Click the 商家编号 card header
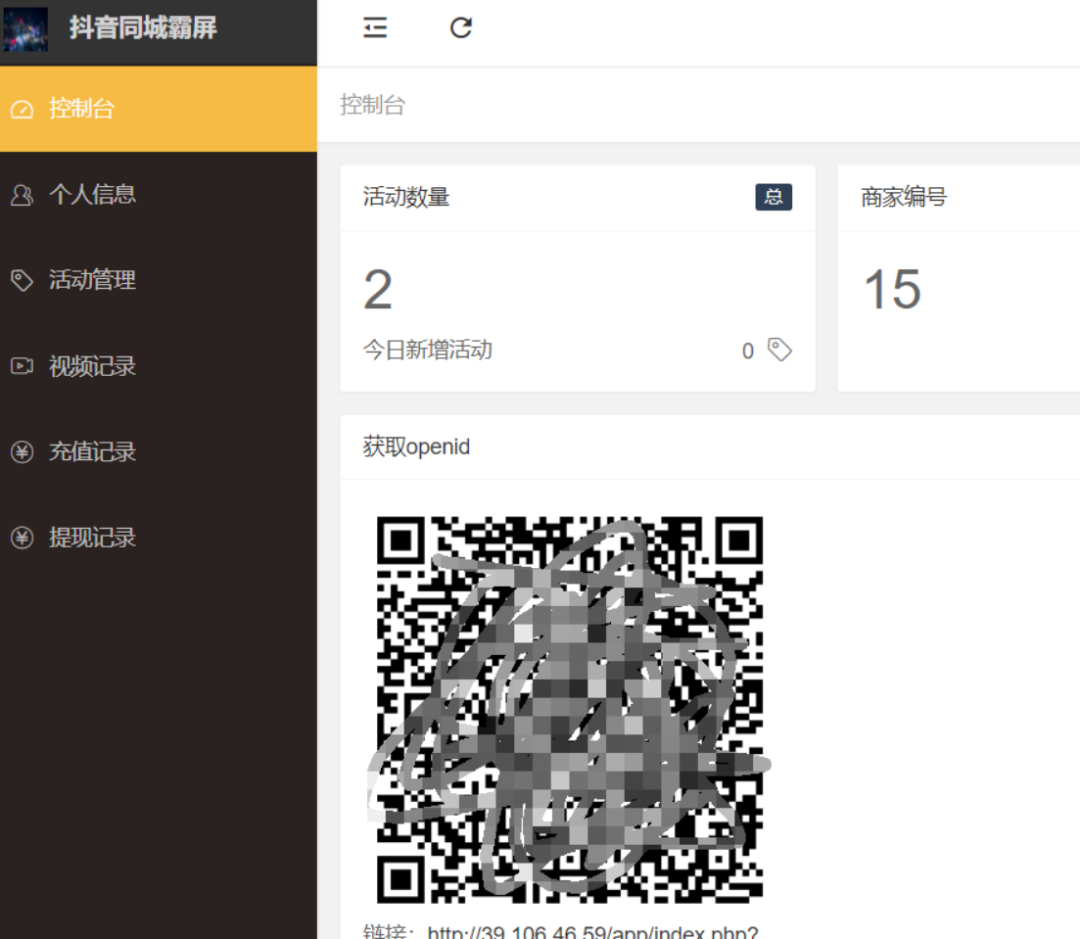The height and width of the screenshot is (939, 1080). click(904, 197)
